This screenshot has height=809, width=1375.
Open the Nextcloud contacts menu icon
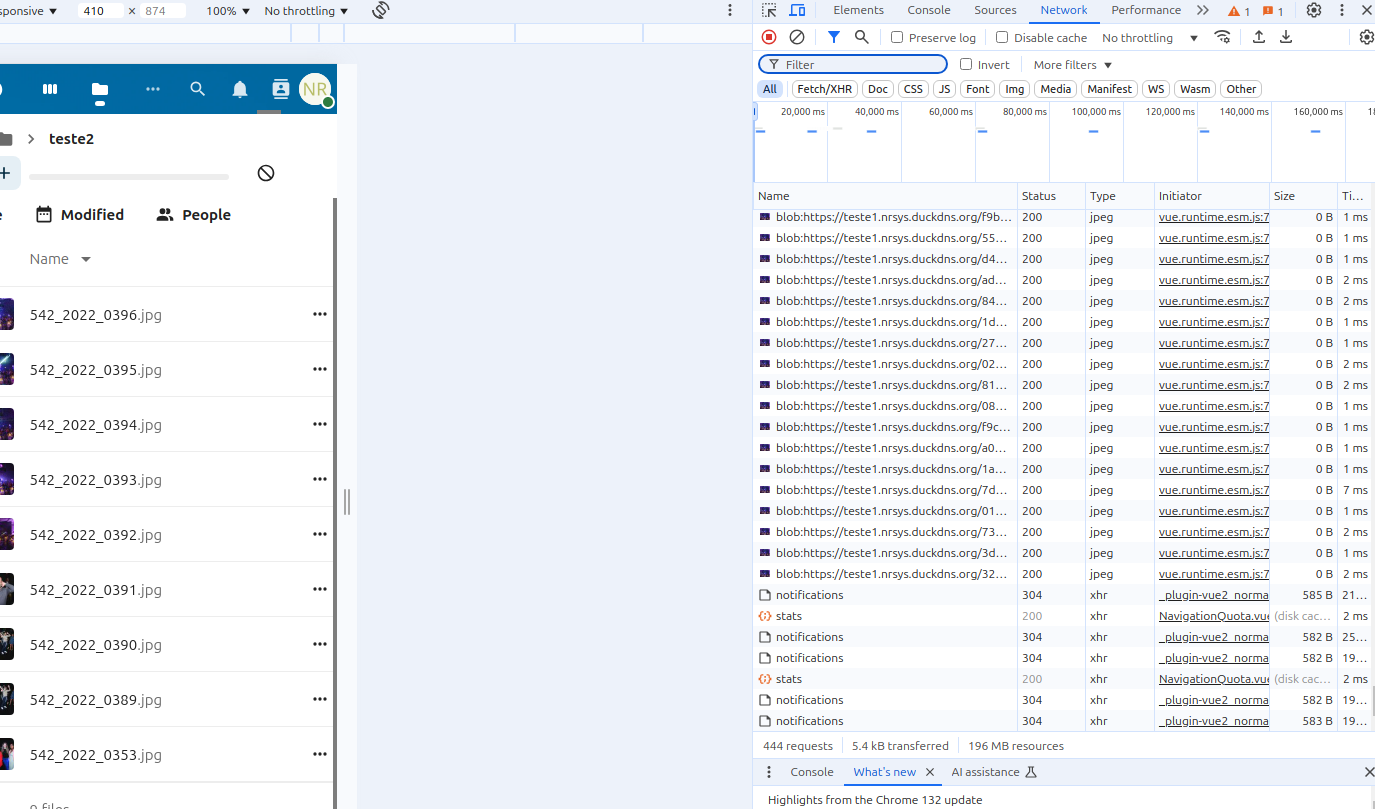coord(280,89)
